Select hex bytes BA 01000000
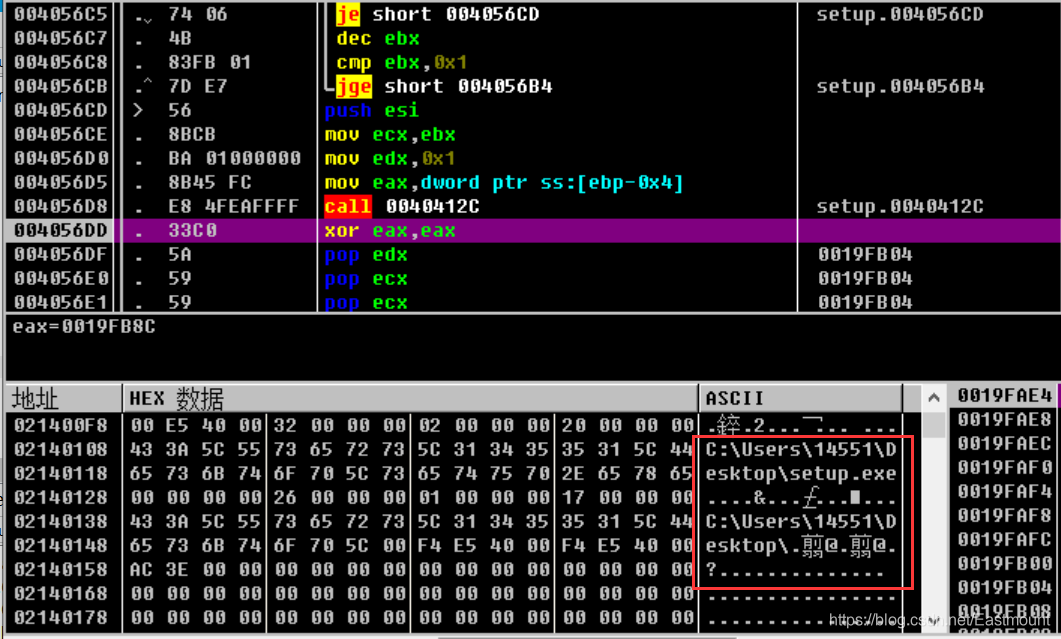The width and height of the screenshot is (1061, 639). pos(234,158)
